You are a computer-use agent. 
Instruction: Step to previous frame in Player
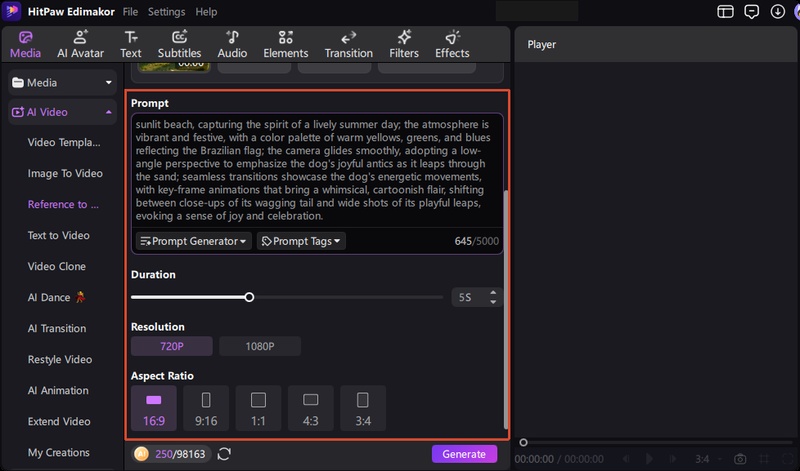click(x=626, y=459)
